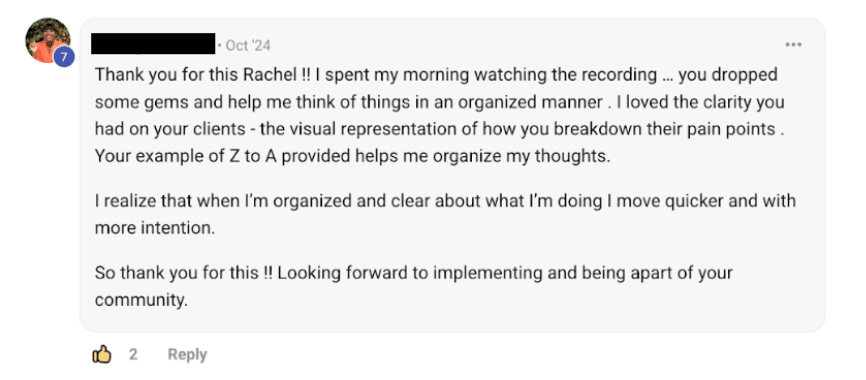
Task: Open the commenter's round profile avatar
Action: pyautogui.click(x=47, y=40)
